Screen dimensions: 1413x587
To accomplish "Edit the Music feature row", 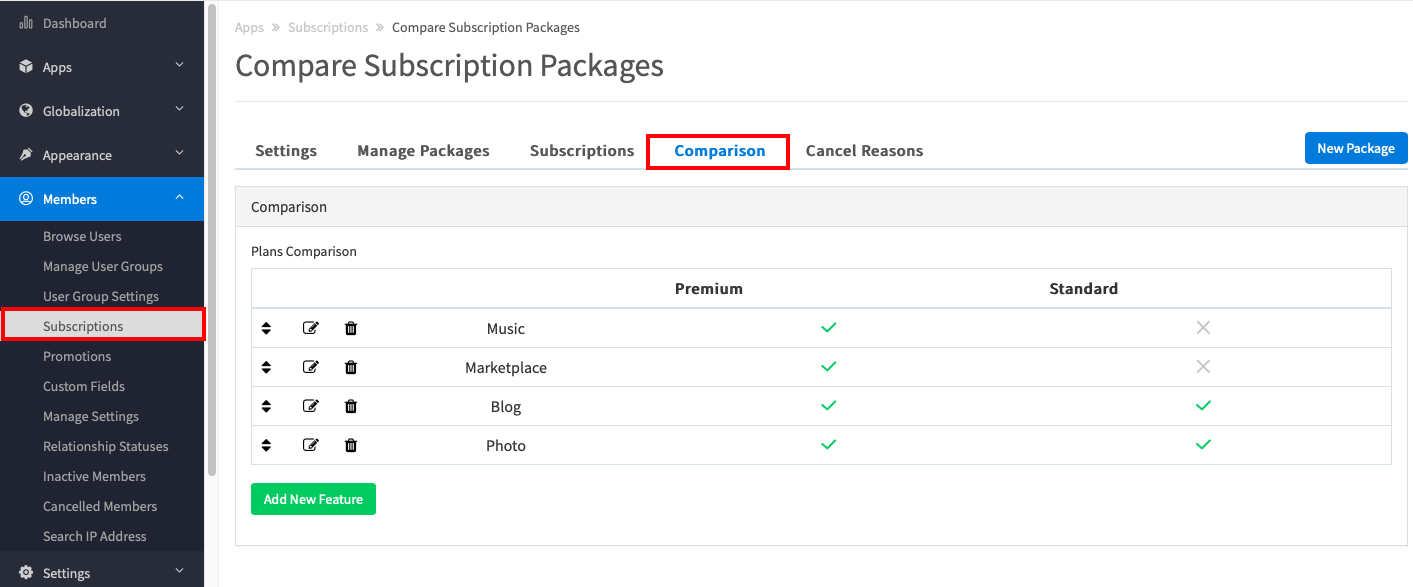I will click(310, 328).
